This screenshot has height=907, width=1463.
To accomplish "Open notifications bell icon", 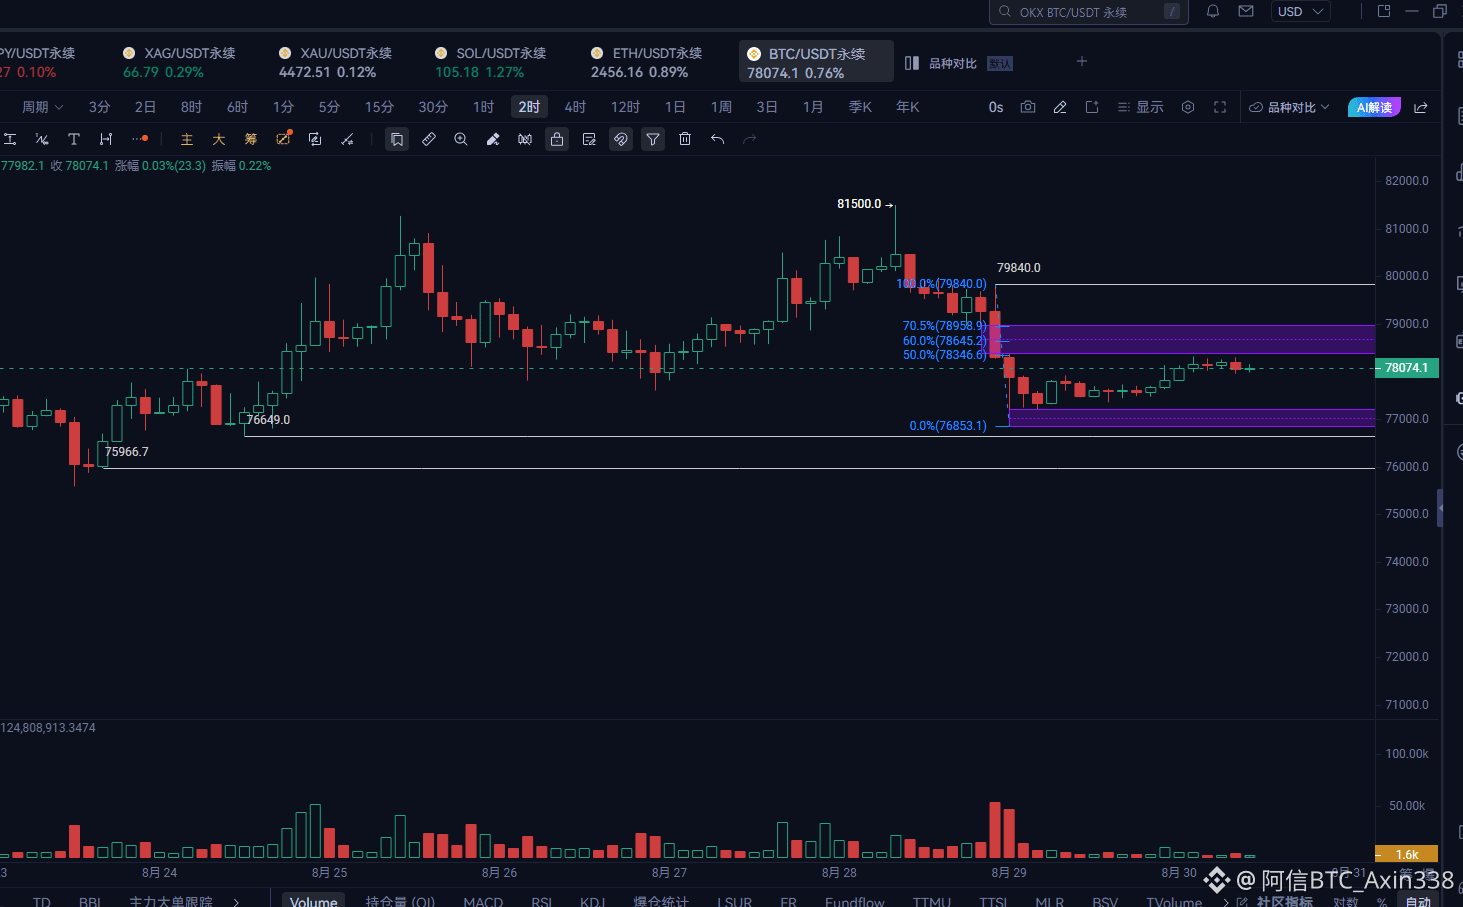I will pyautogui.click(x=1213, y=11).
